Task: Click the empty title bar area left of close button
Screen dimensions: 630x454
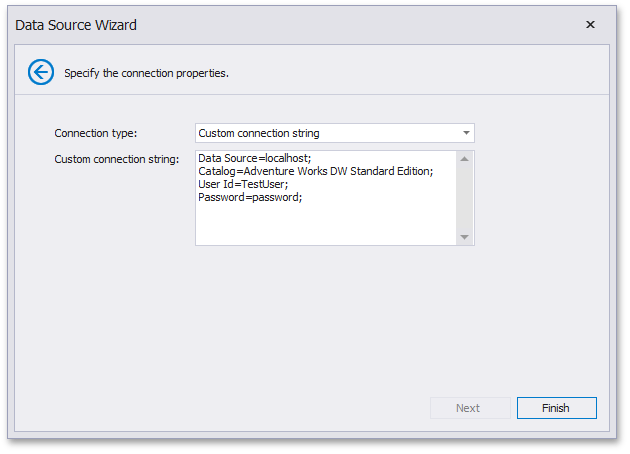Action: (x=400, y=25)
